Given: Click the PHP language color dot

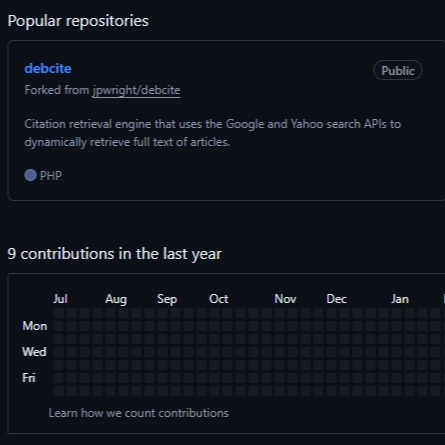Looking at the screenshot, I should 30,175.
